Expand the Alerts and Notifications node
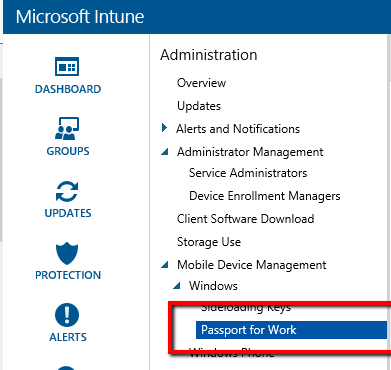 (164, 128)
